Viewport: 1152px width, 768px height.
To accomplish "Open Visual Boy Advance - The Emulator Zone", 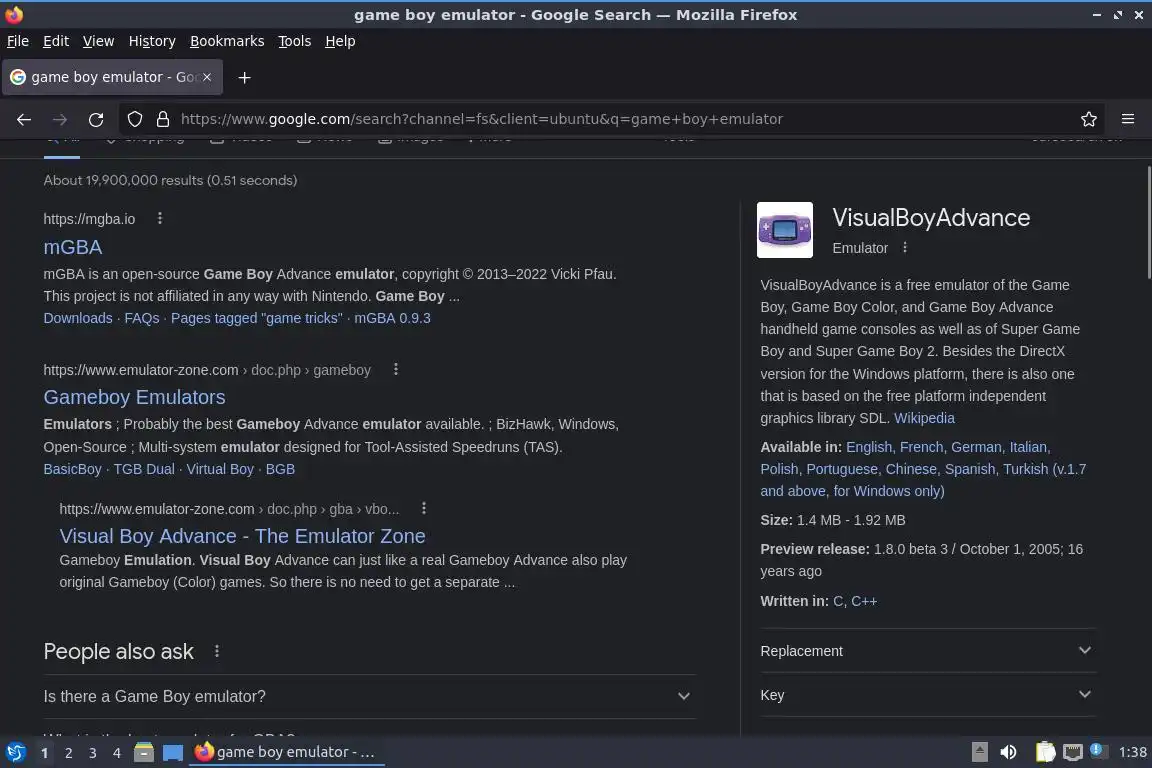I will tap(242, 536).
